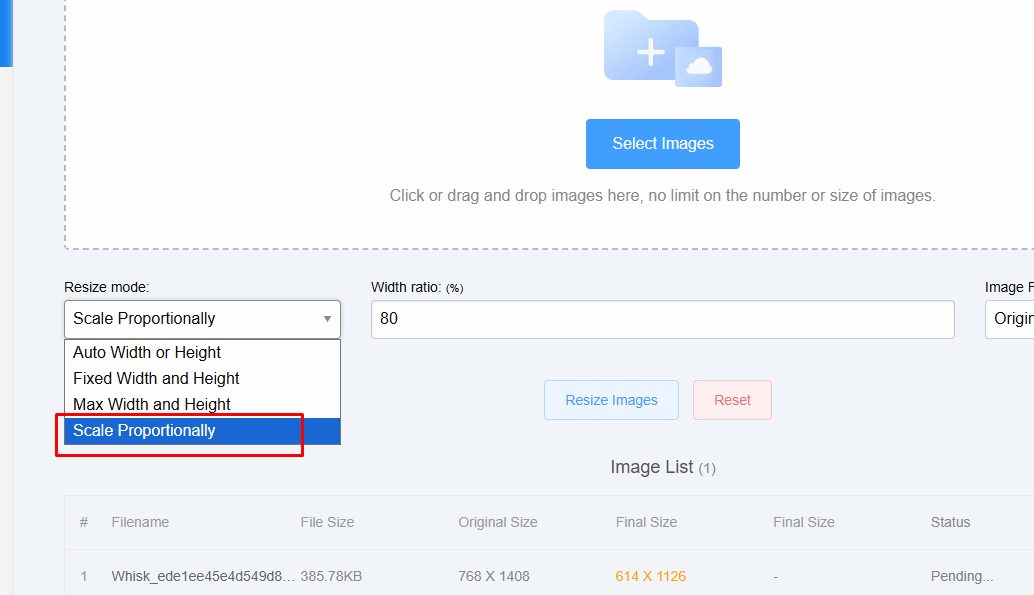This screenshot has width=1034, height=595.
Task: Select the Whisk_ede1ee45e4d549d8 filename row
Action: (x=203, y=577)
